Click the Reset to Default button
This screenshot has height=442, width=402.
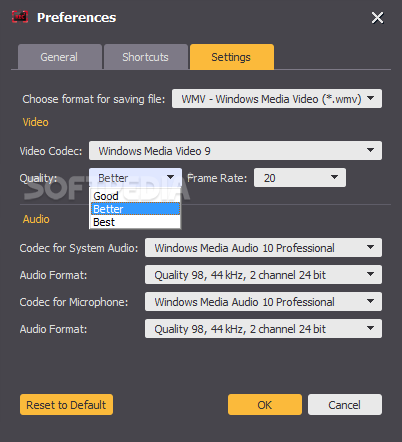pyautogui.click(x=66, y=405)
